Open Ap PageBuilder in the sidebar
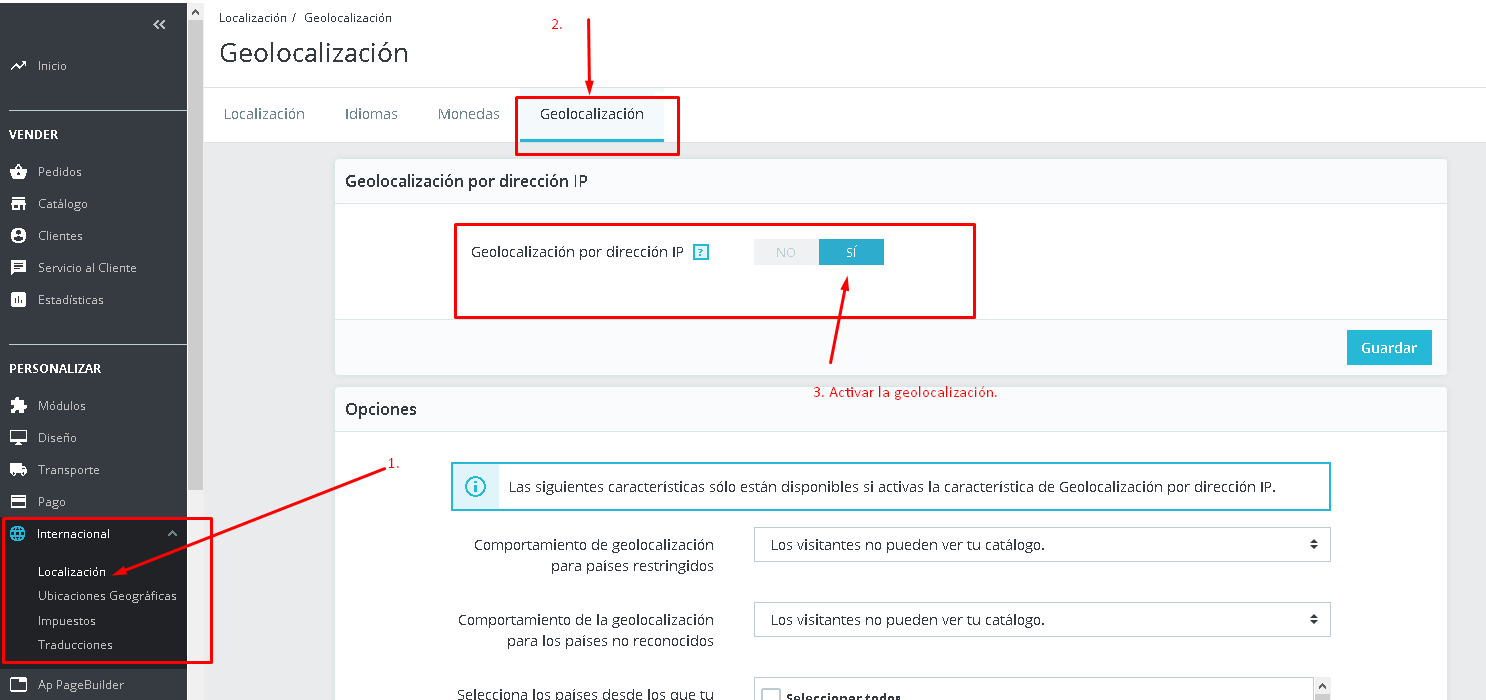Viewport: 1486px width, 700px height. coord(81,685)
